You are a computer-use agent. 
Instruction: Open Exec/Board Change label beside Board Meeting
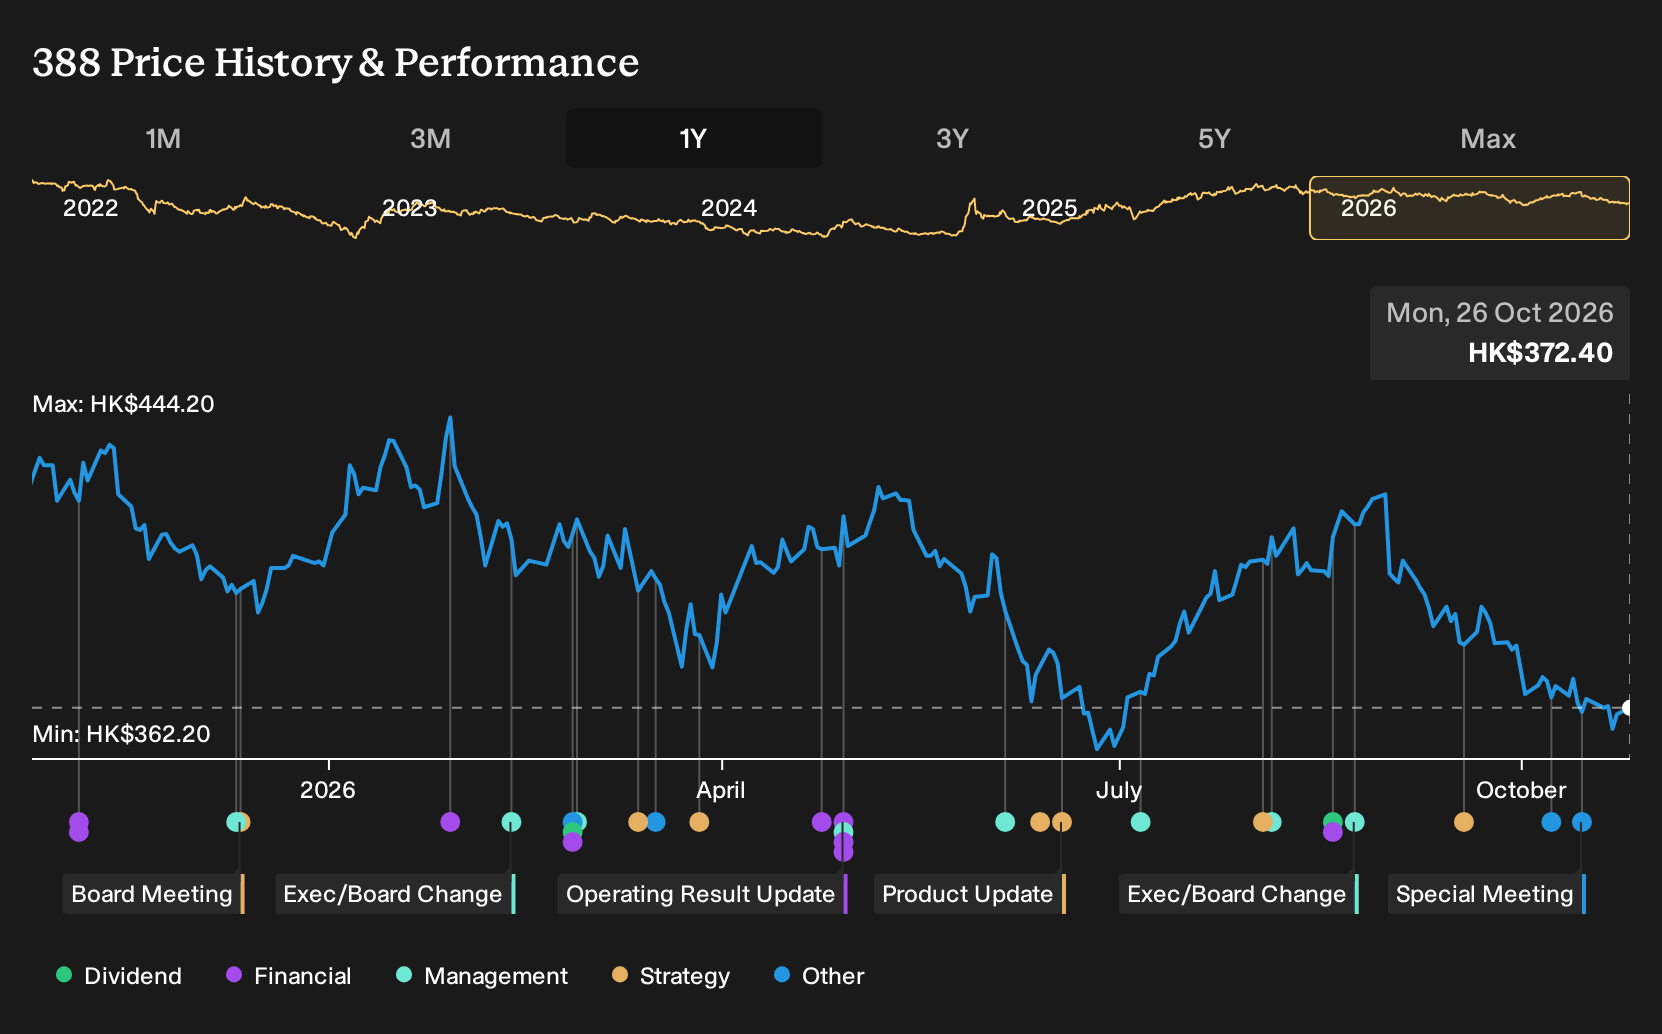(x=395, y=894)
